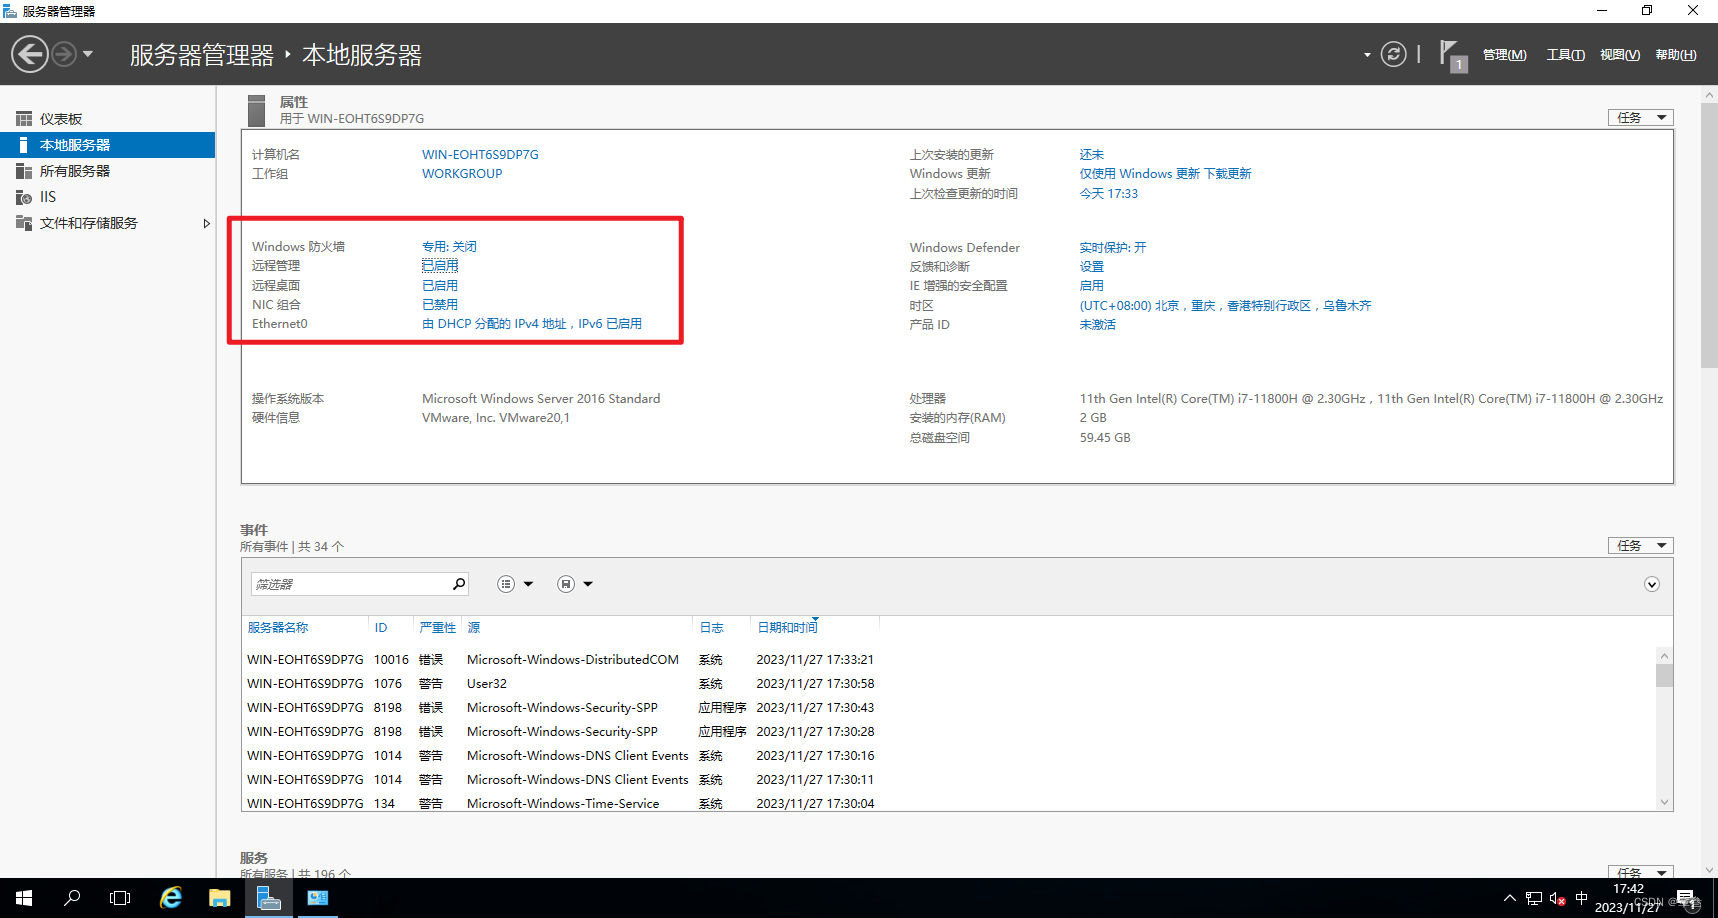Click 今天 17:33 last checked link
The height and width of the screenshot is (918, 1718).
pos(1108,194)
